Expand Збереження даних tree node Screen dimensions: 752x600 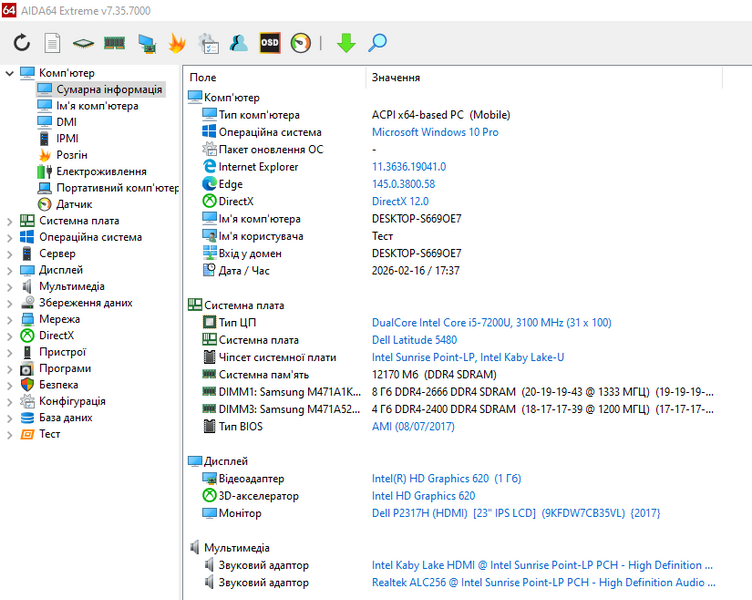[9, 304]
